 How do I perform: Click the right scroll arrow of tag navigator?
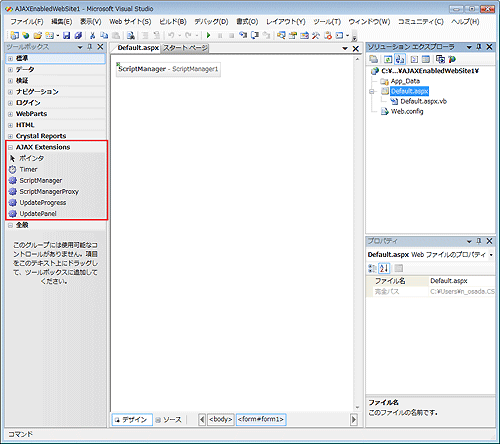click(x=354, y=419)
